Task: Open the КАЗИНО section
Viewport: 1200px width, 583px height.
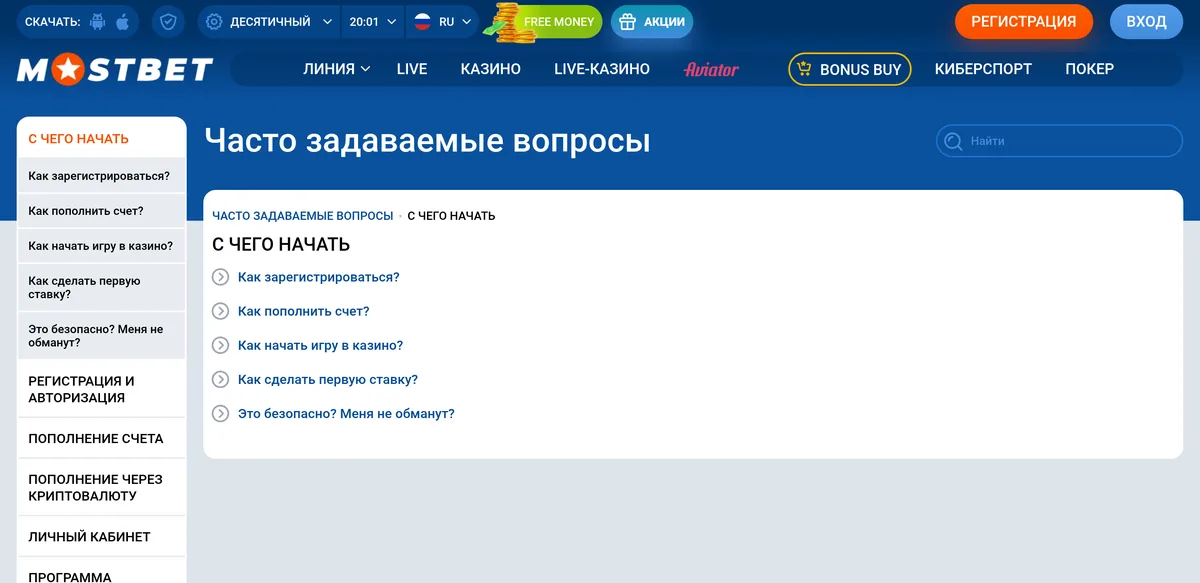Action: (491, 69)
